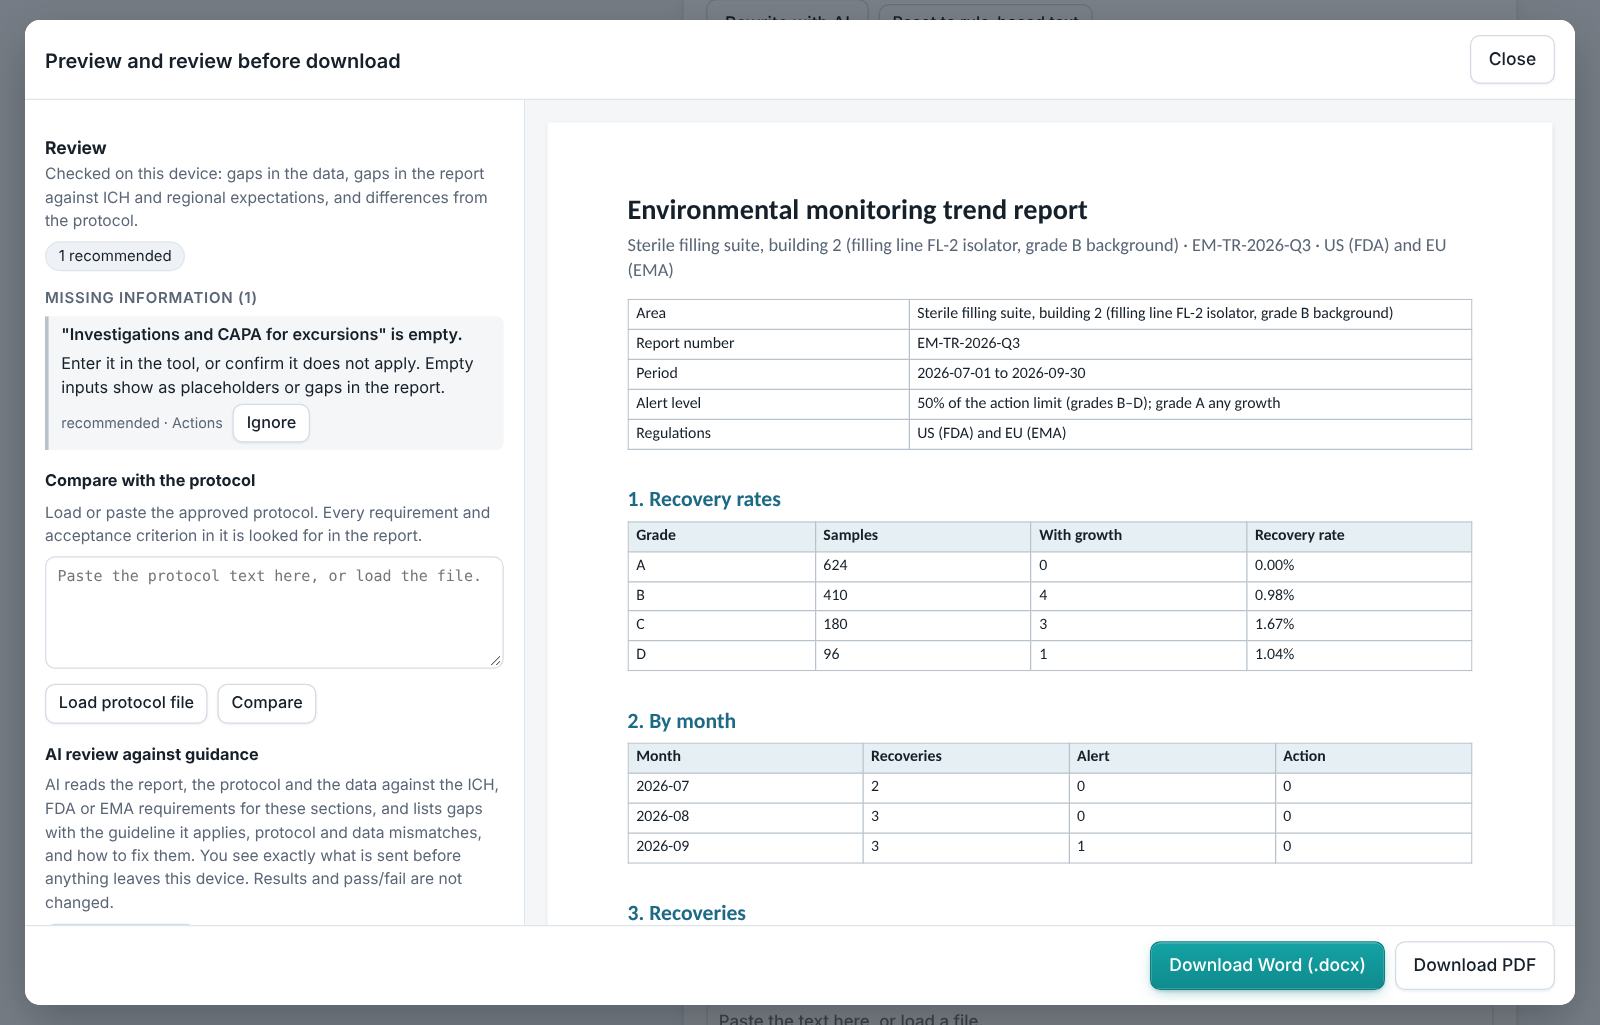
Task: Select the "MISSING INFORMATION (1)" label
Action: (151, 298)
